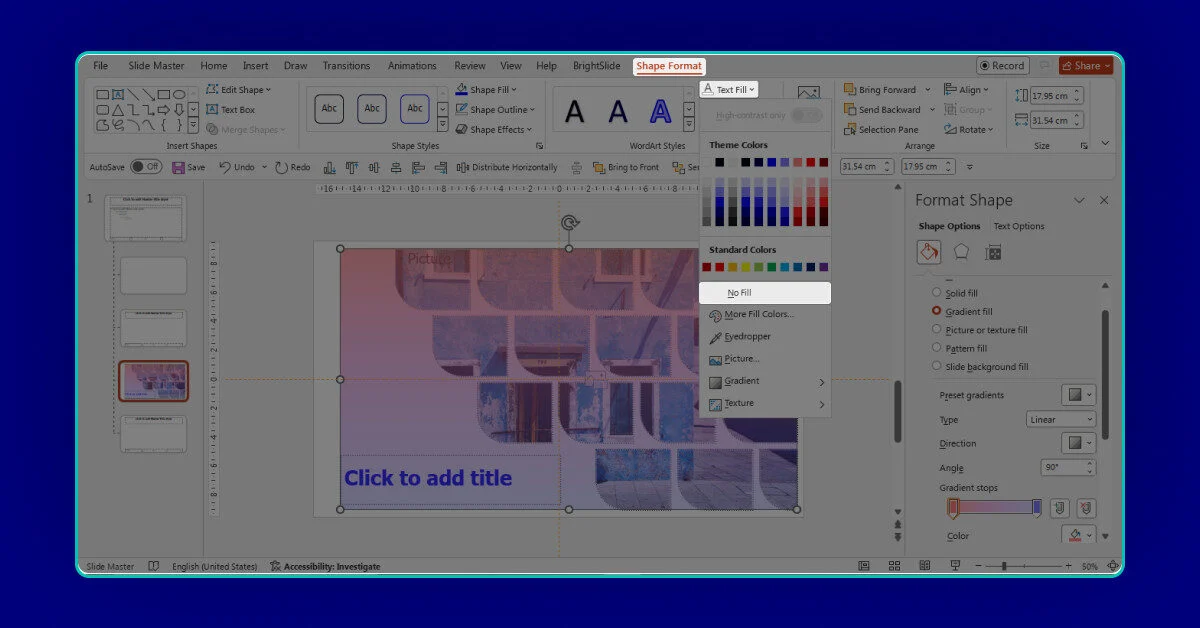Open the Fill & Line paint bucket tab

point(929,252)
